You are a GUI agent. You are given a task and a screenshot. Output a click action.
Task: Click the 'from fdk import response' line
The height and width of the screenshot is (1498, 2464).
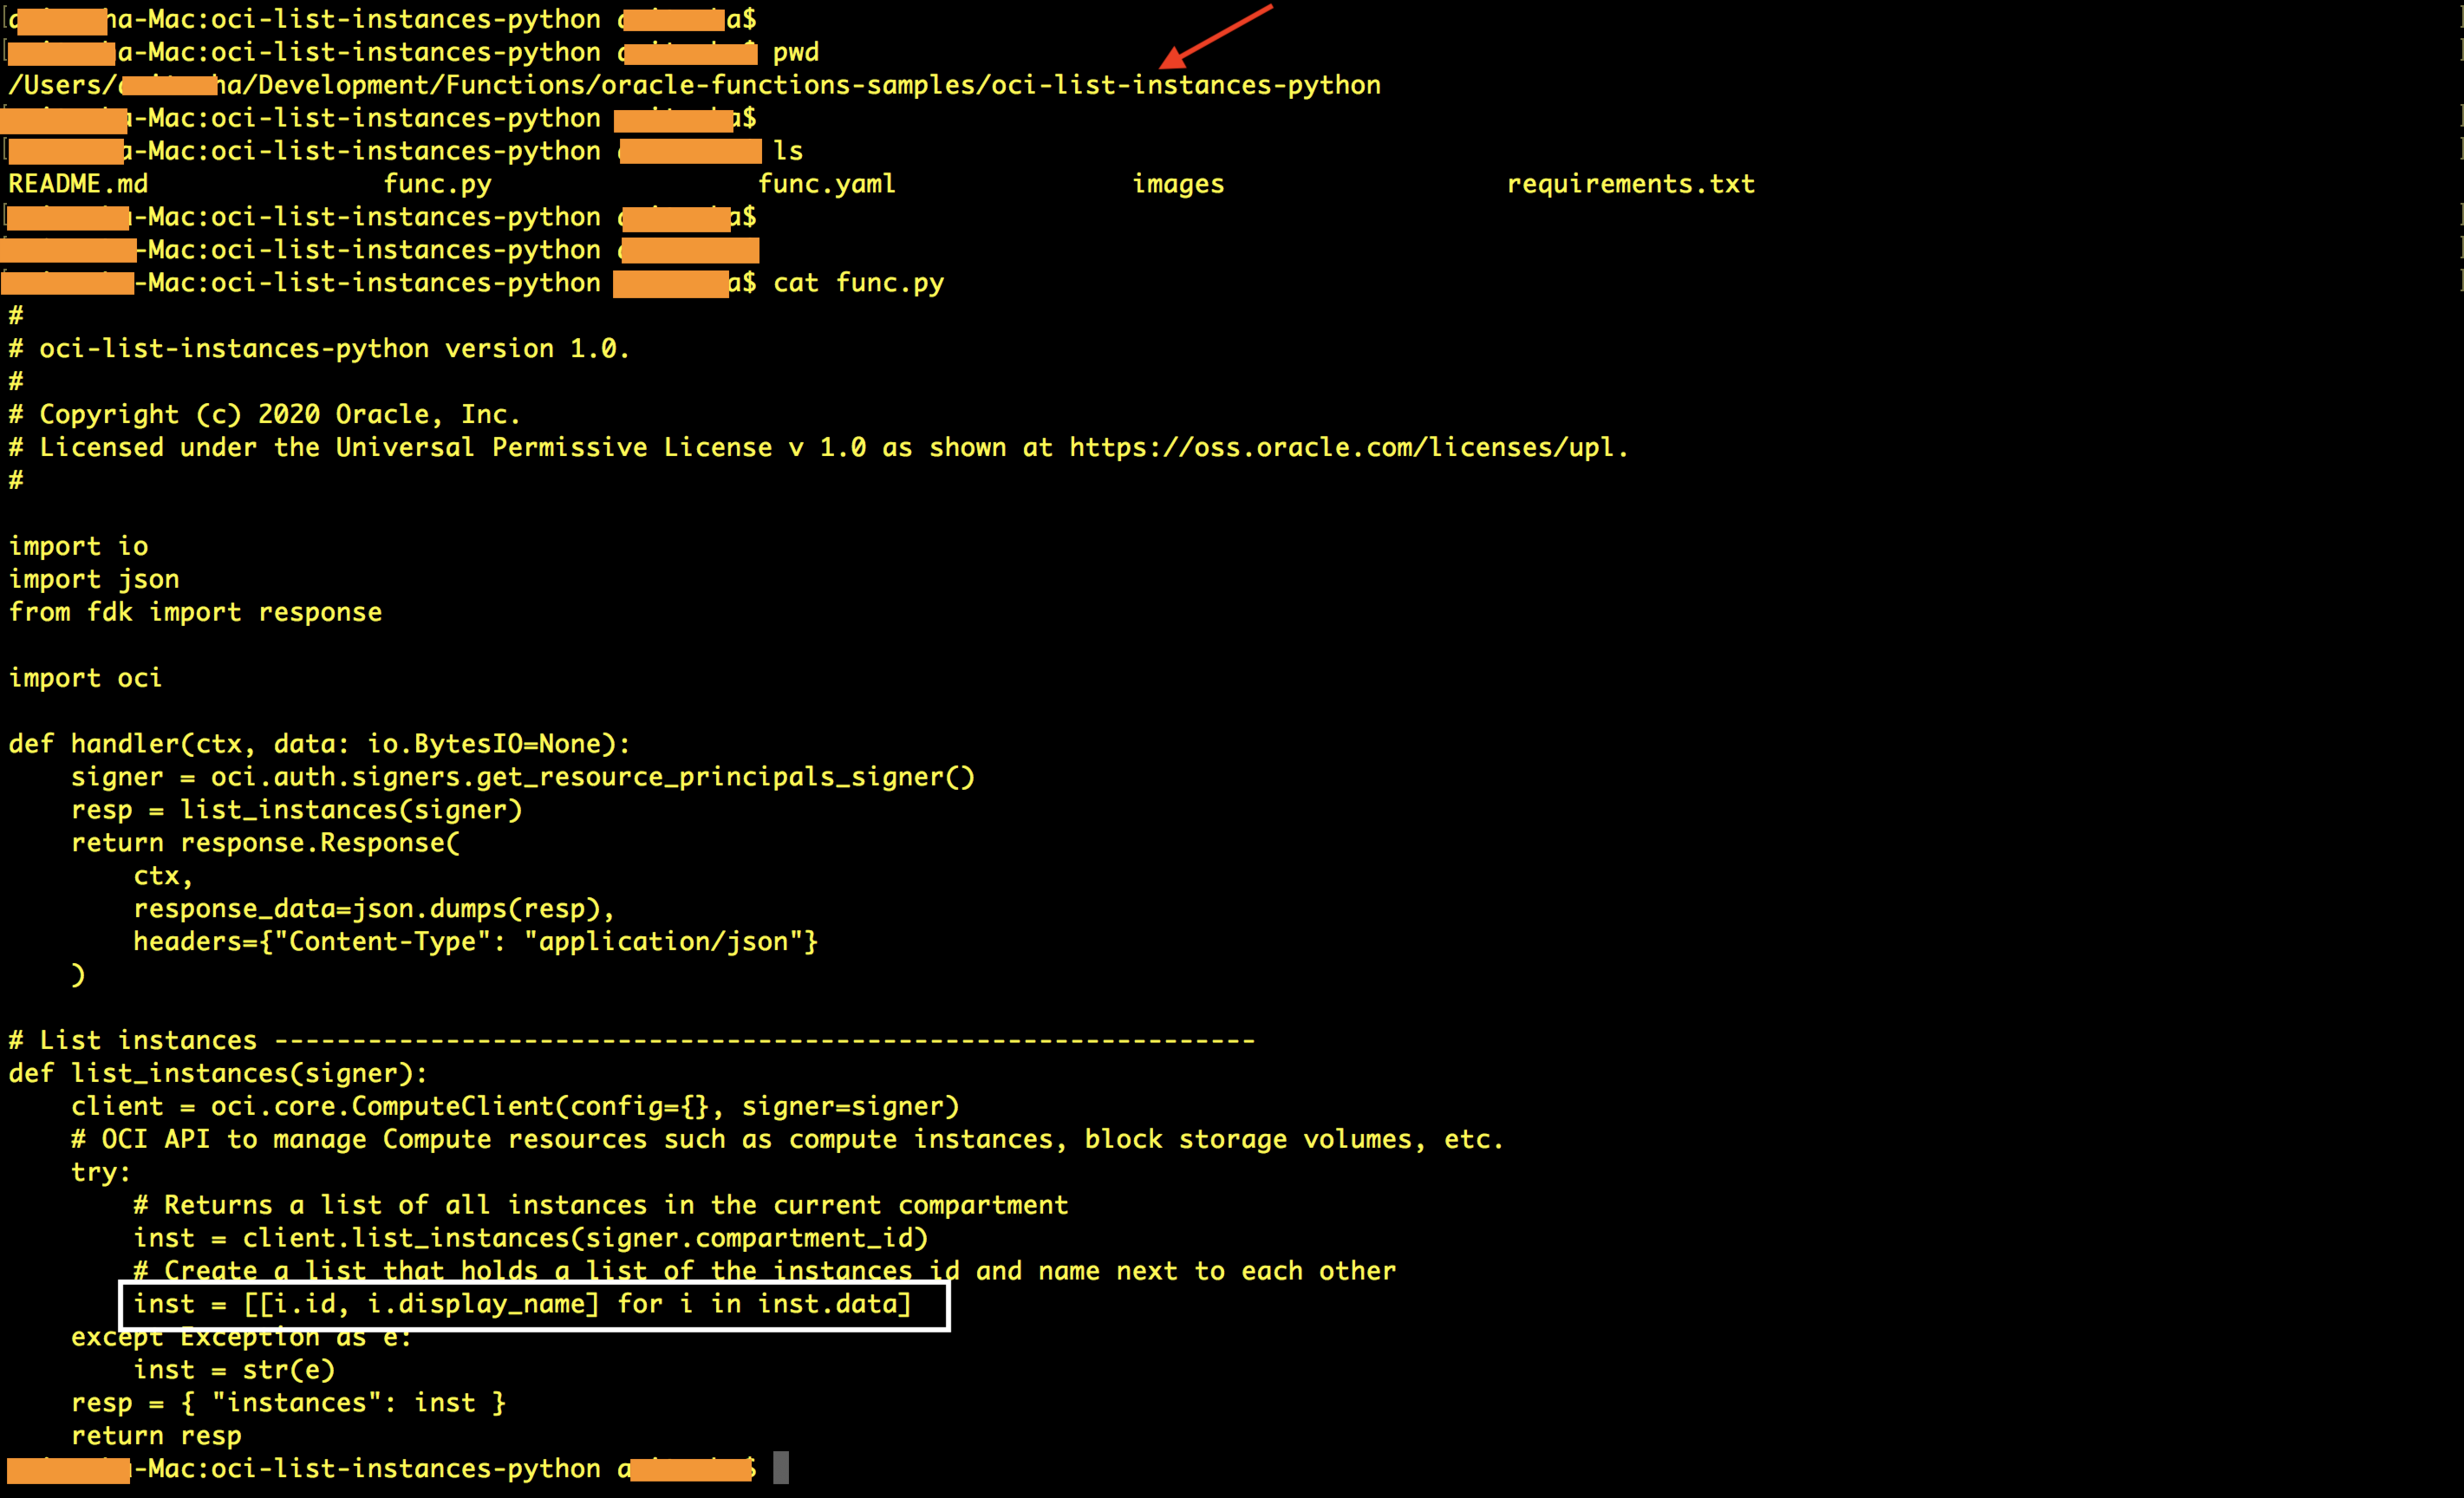coord(195,612)
